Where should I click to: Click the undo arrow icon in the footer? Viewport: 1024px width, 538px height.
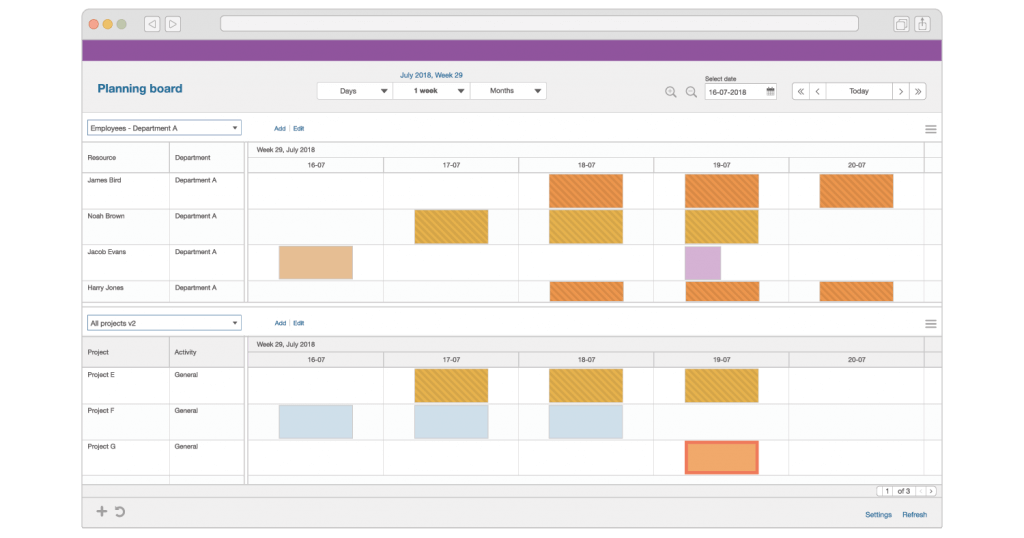[x=120, y=512]
